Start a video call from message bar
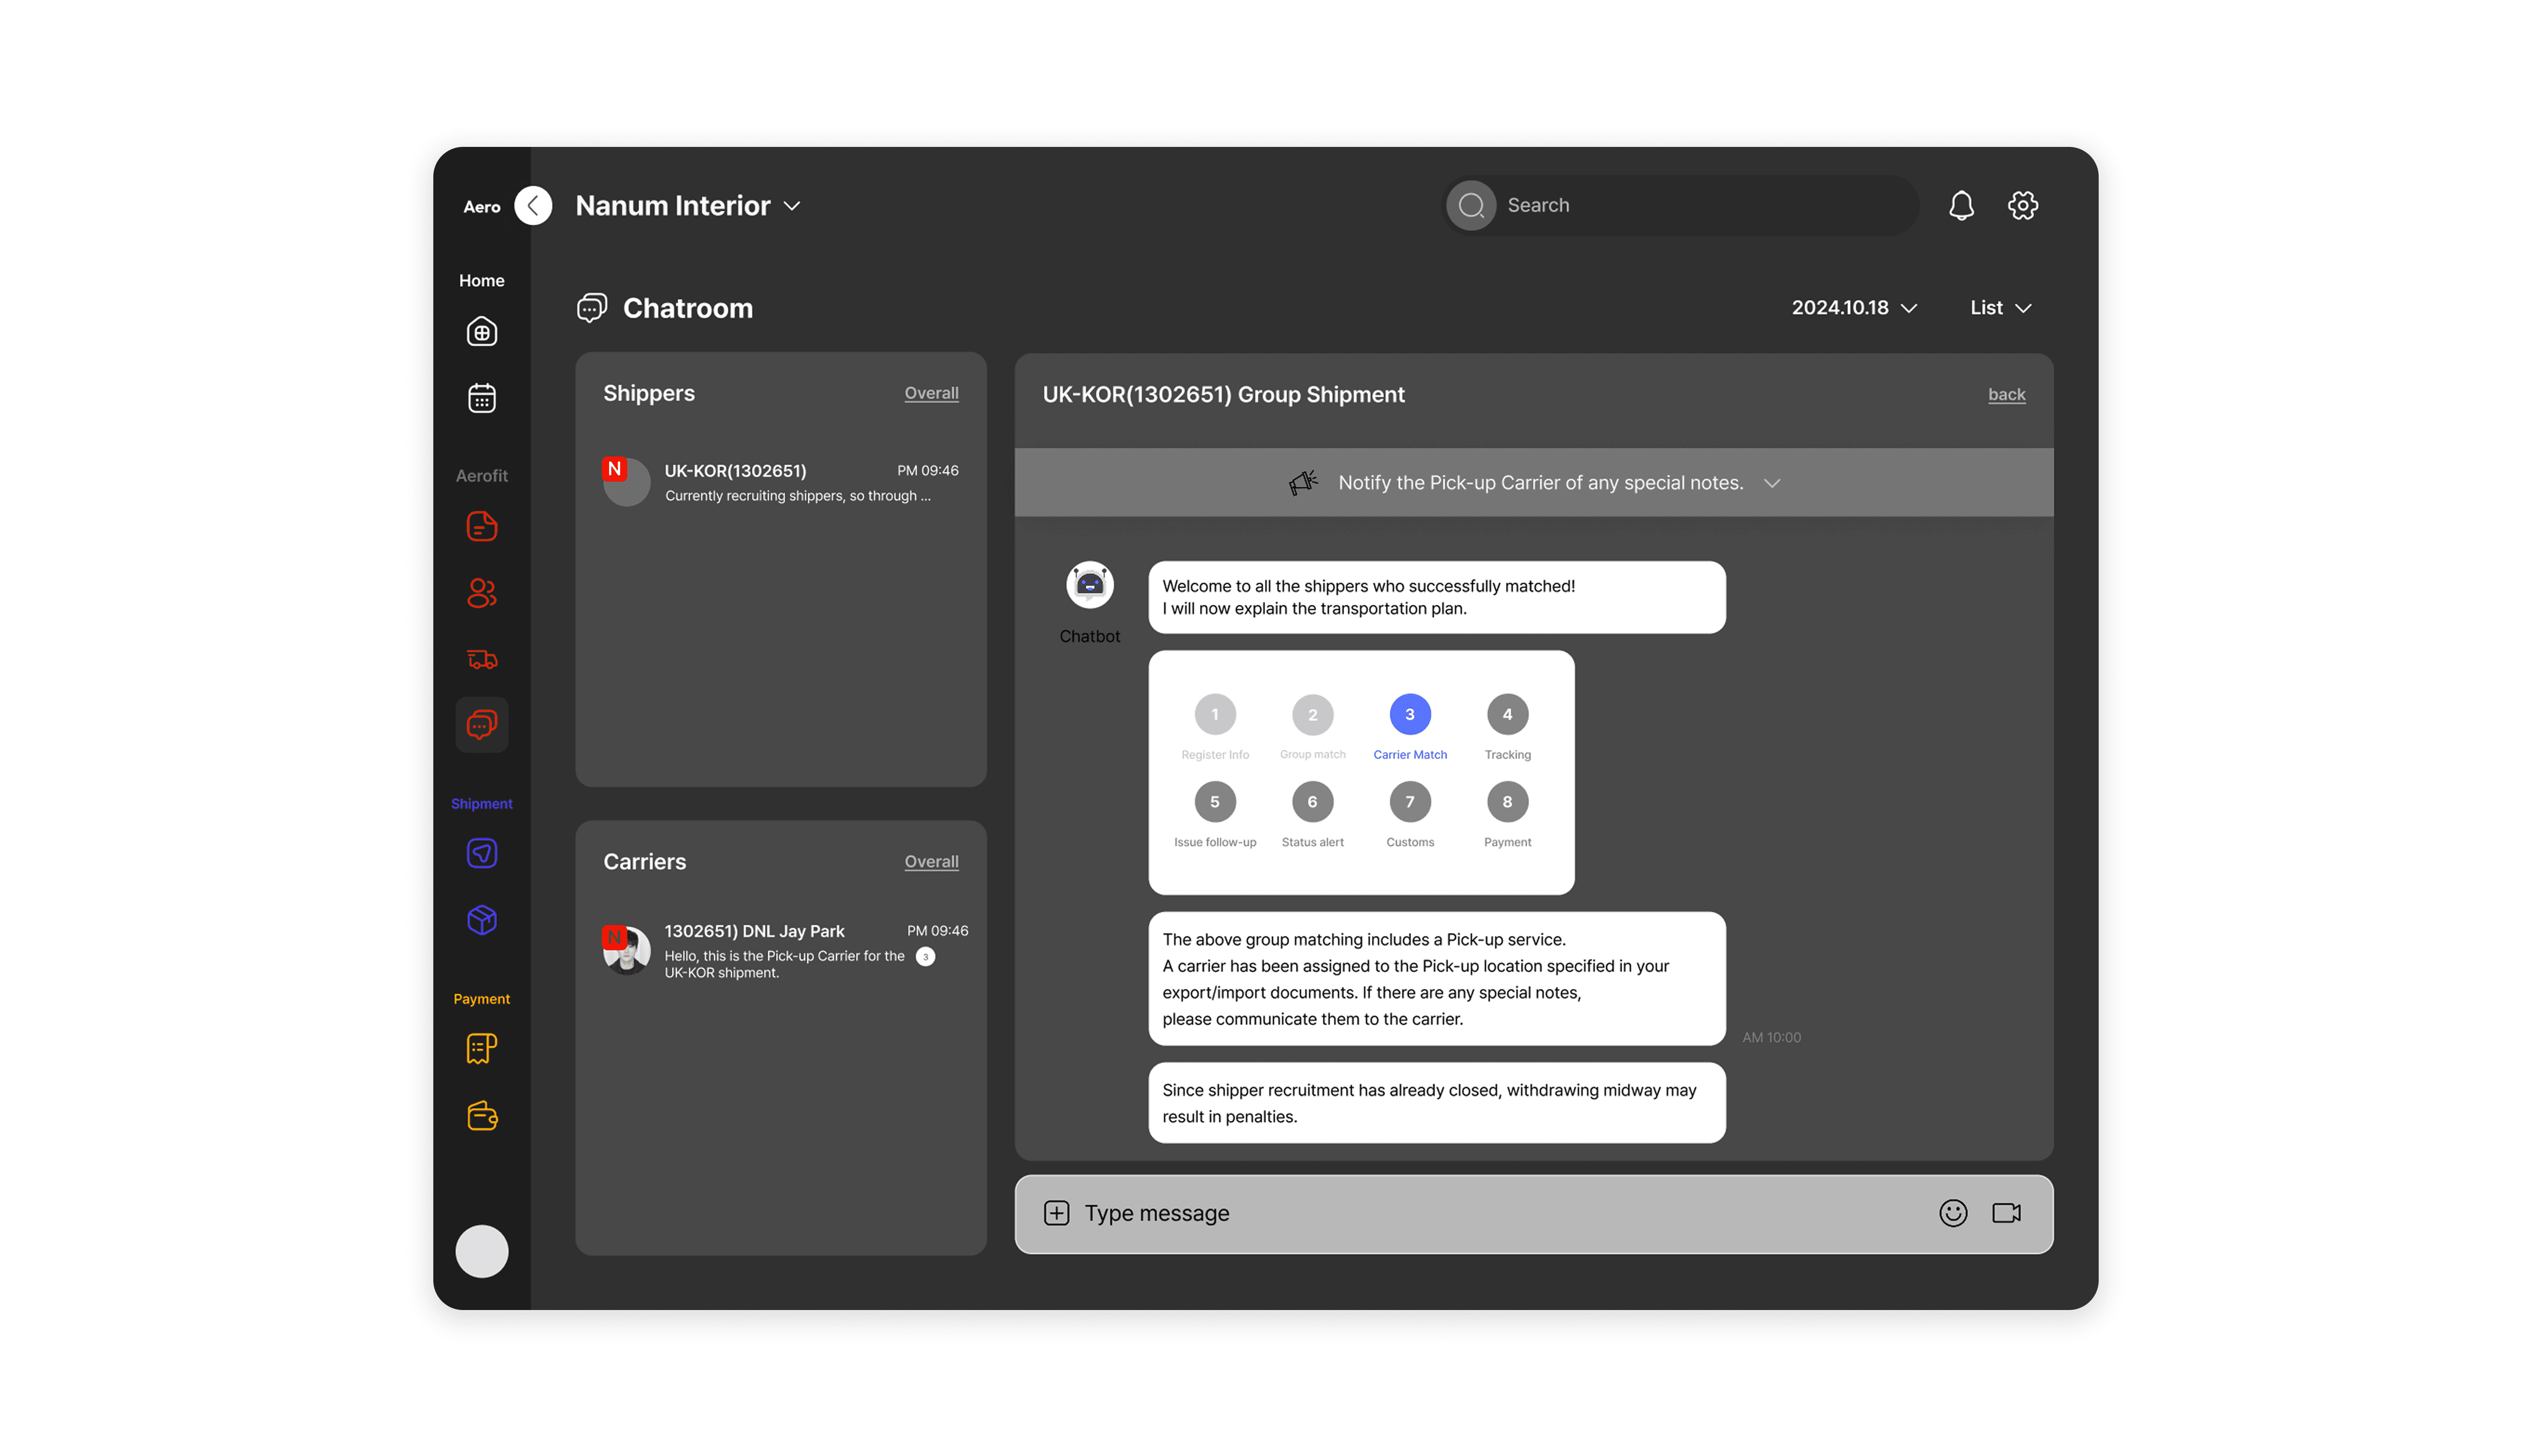 pyautogui.click(x=2006, y=1213)
